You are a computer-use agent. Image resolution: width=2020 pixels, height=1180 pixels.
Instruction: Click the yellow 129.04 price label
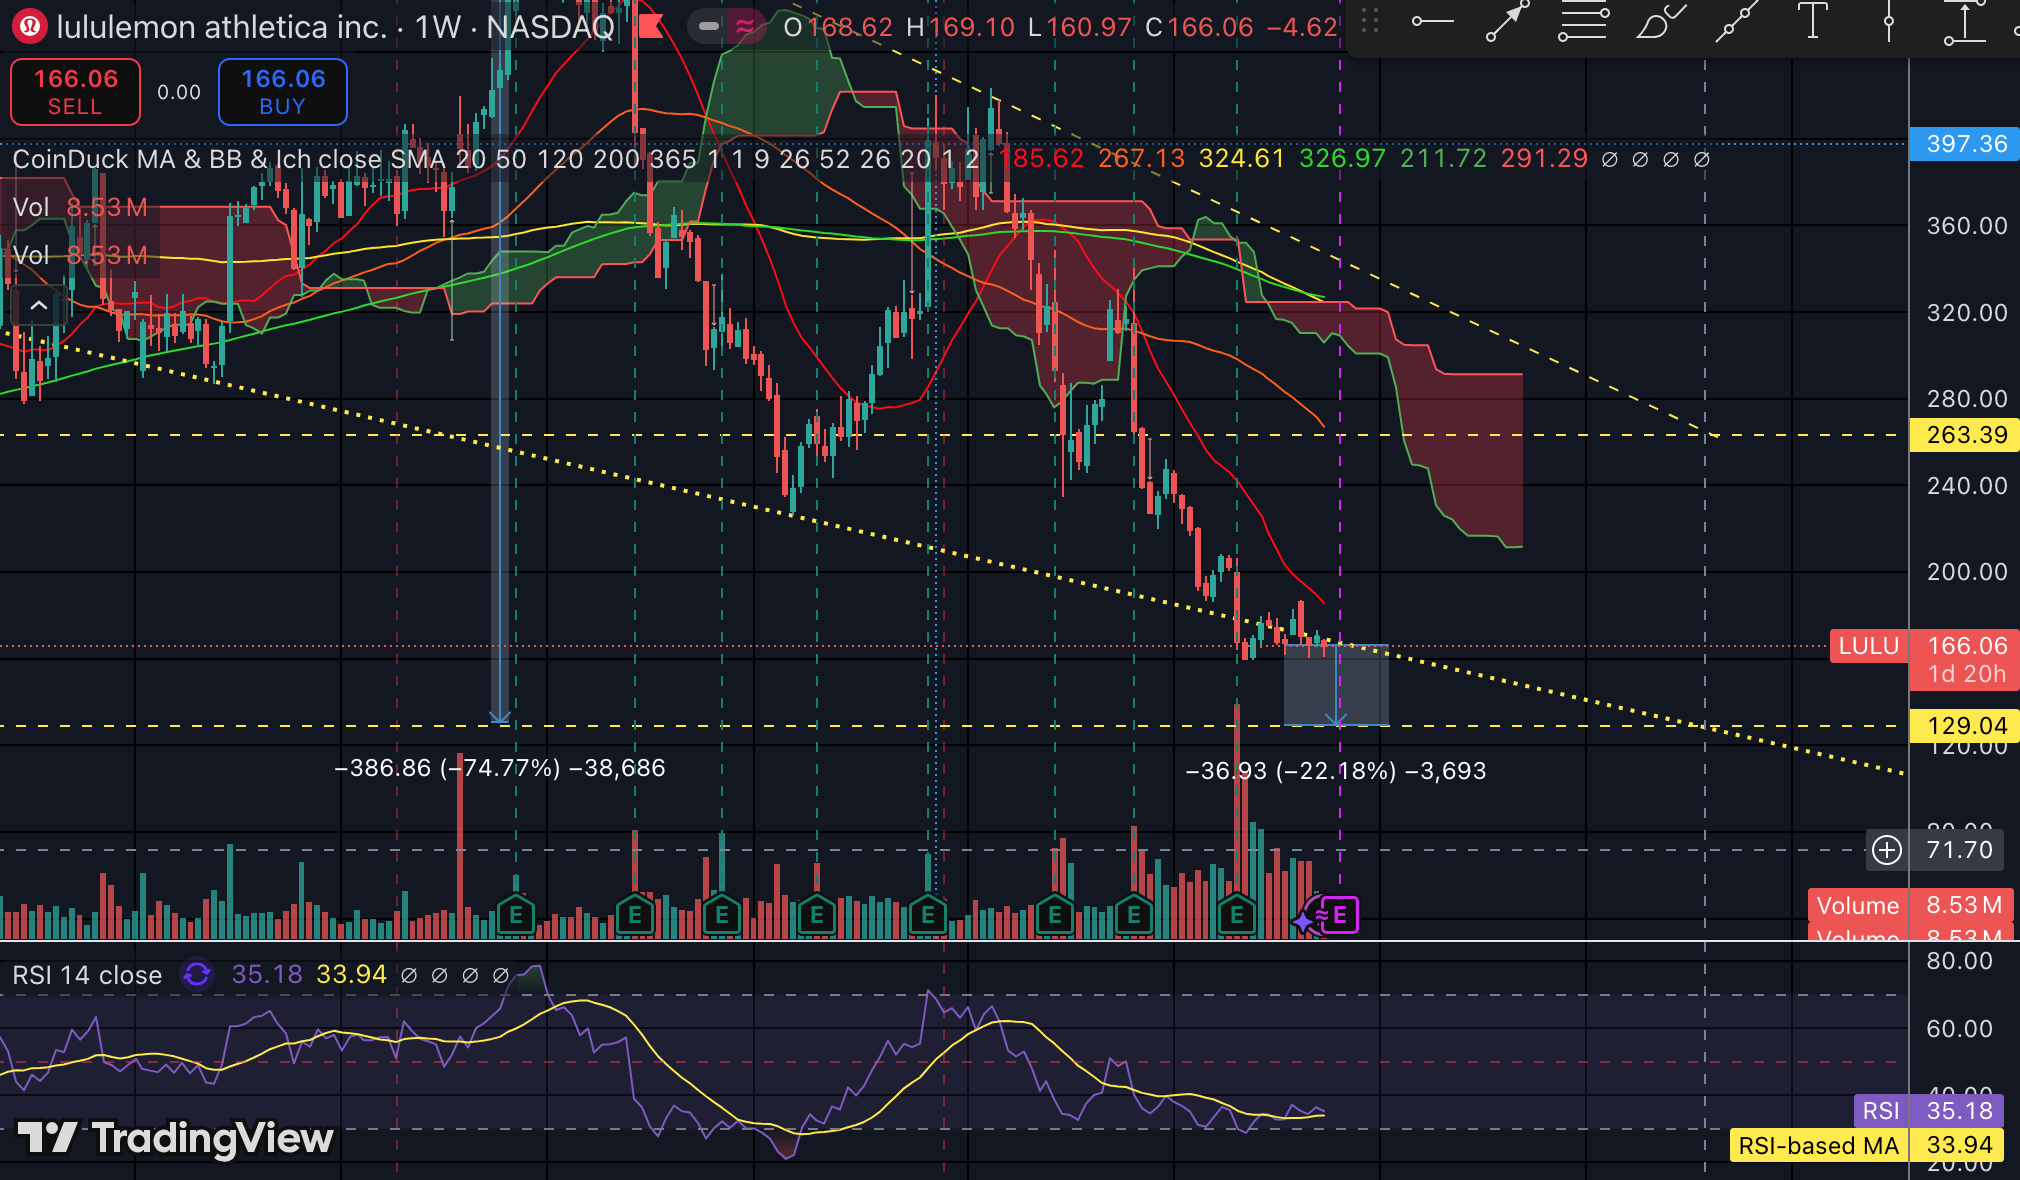click(x=1965, y=726)
